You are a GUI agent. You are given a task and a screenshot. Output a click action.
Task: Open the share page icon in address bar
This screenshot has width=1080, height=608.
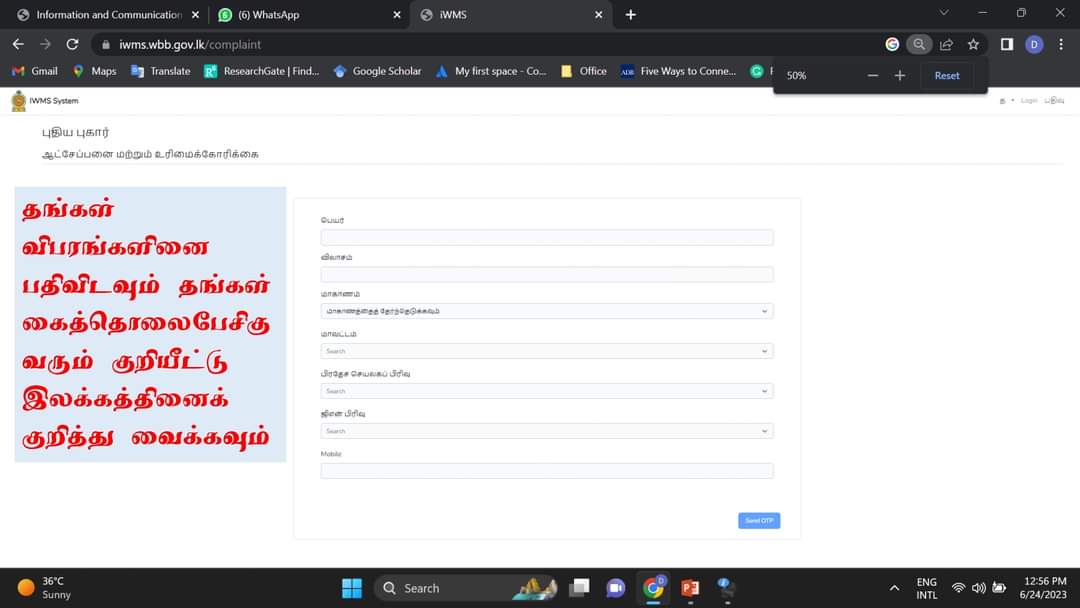click(x=946, y=44)
